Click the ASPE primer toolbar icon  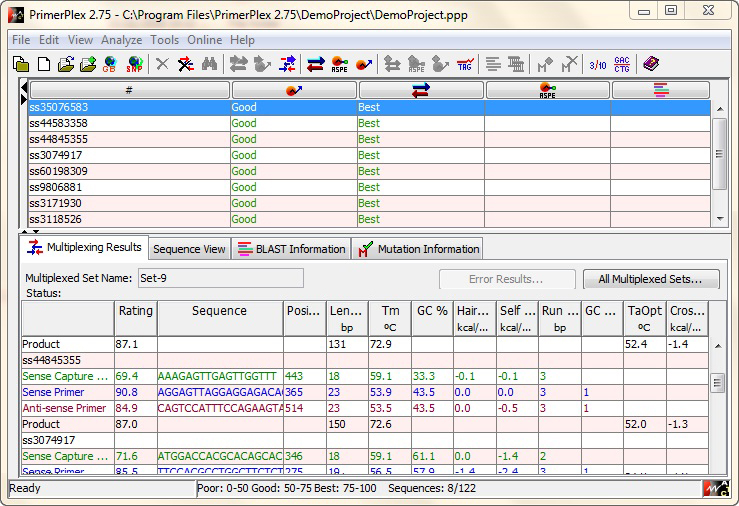coord(339,64)
